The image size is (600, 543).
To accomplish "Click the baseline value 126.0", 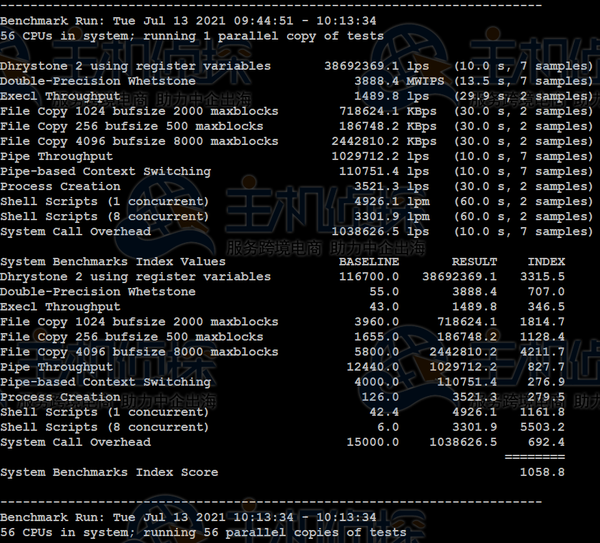I will click(380, 397).
